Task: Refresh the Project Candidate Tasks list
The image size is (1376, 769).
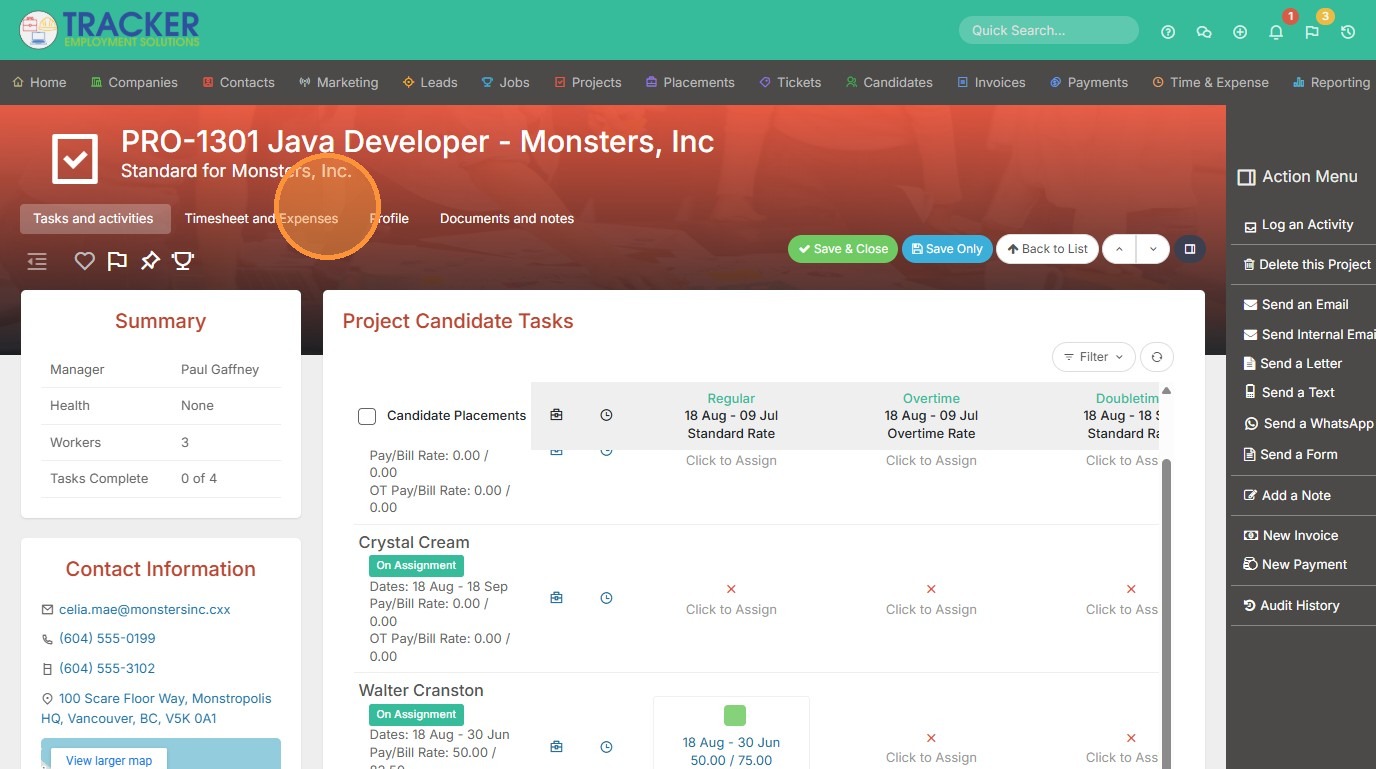Action: click(1157, 357)
